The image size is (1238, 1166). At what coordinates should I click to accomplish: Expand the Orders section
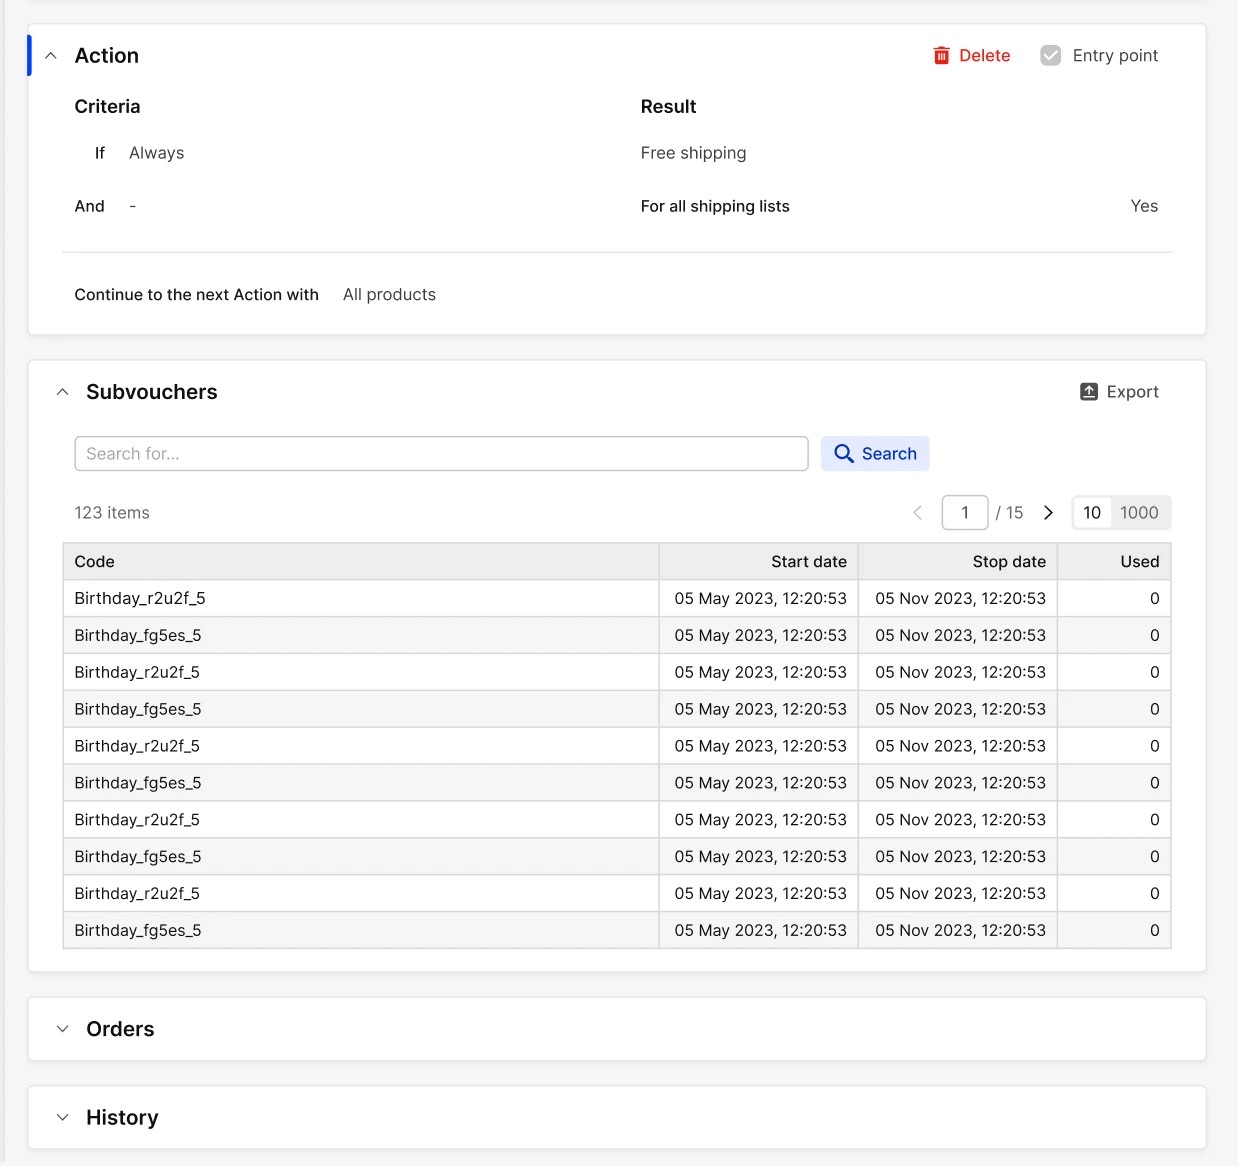tap(63, 1029)
